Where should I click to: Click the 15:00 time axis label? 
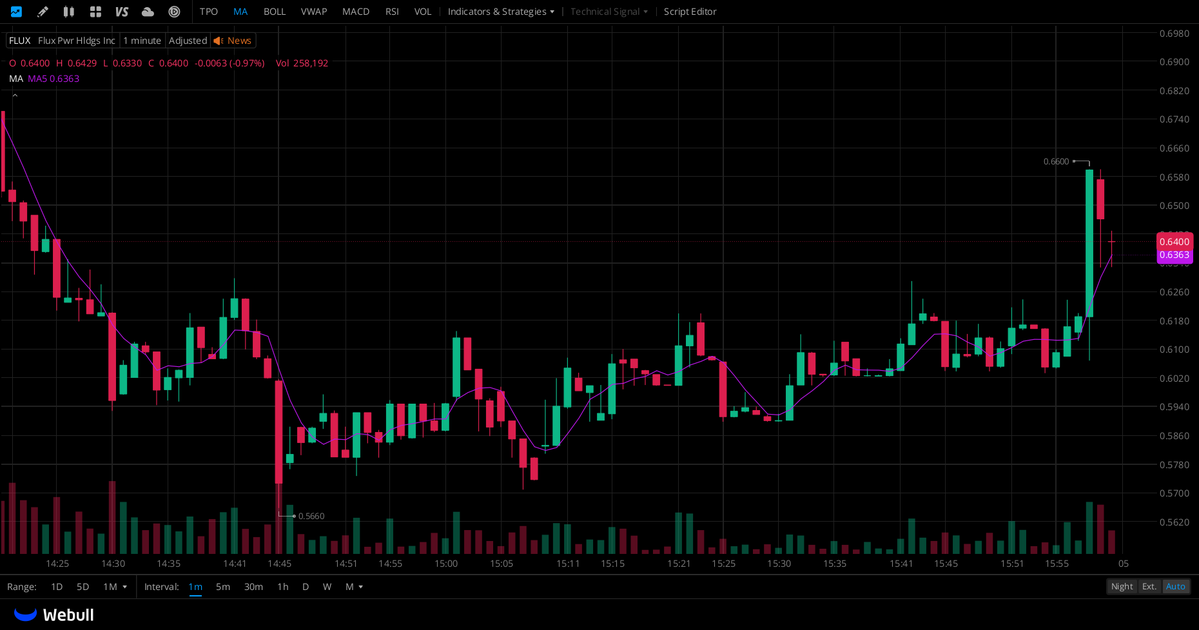[x=446, y=563]
